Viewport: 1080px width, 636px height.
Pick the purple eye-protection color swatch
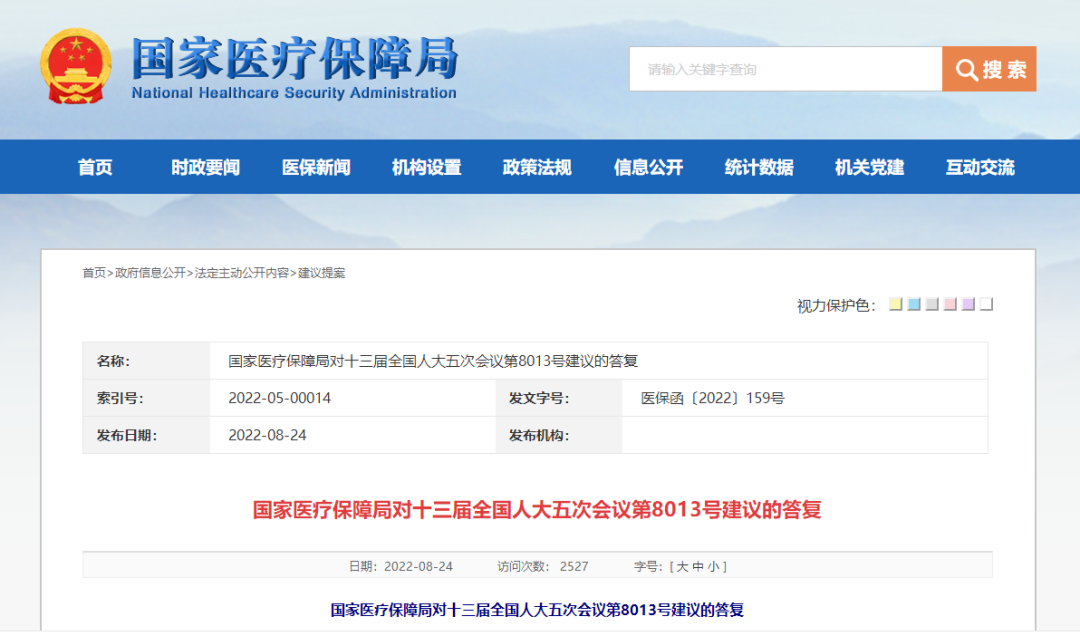pyautogui.click(x=968, y=304)
